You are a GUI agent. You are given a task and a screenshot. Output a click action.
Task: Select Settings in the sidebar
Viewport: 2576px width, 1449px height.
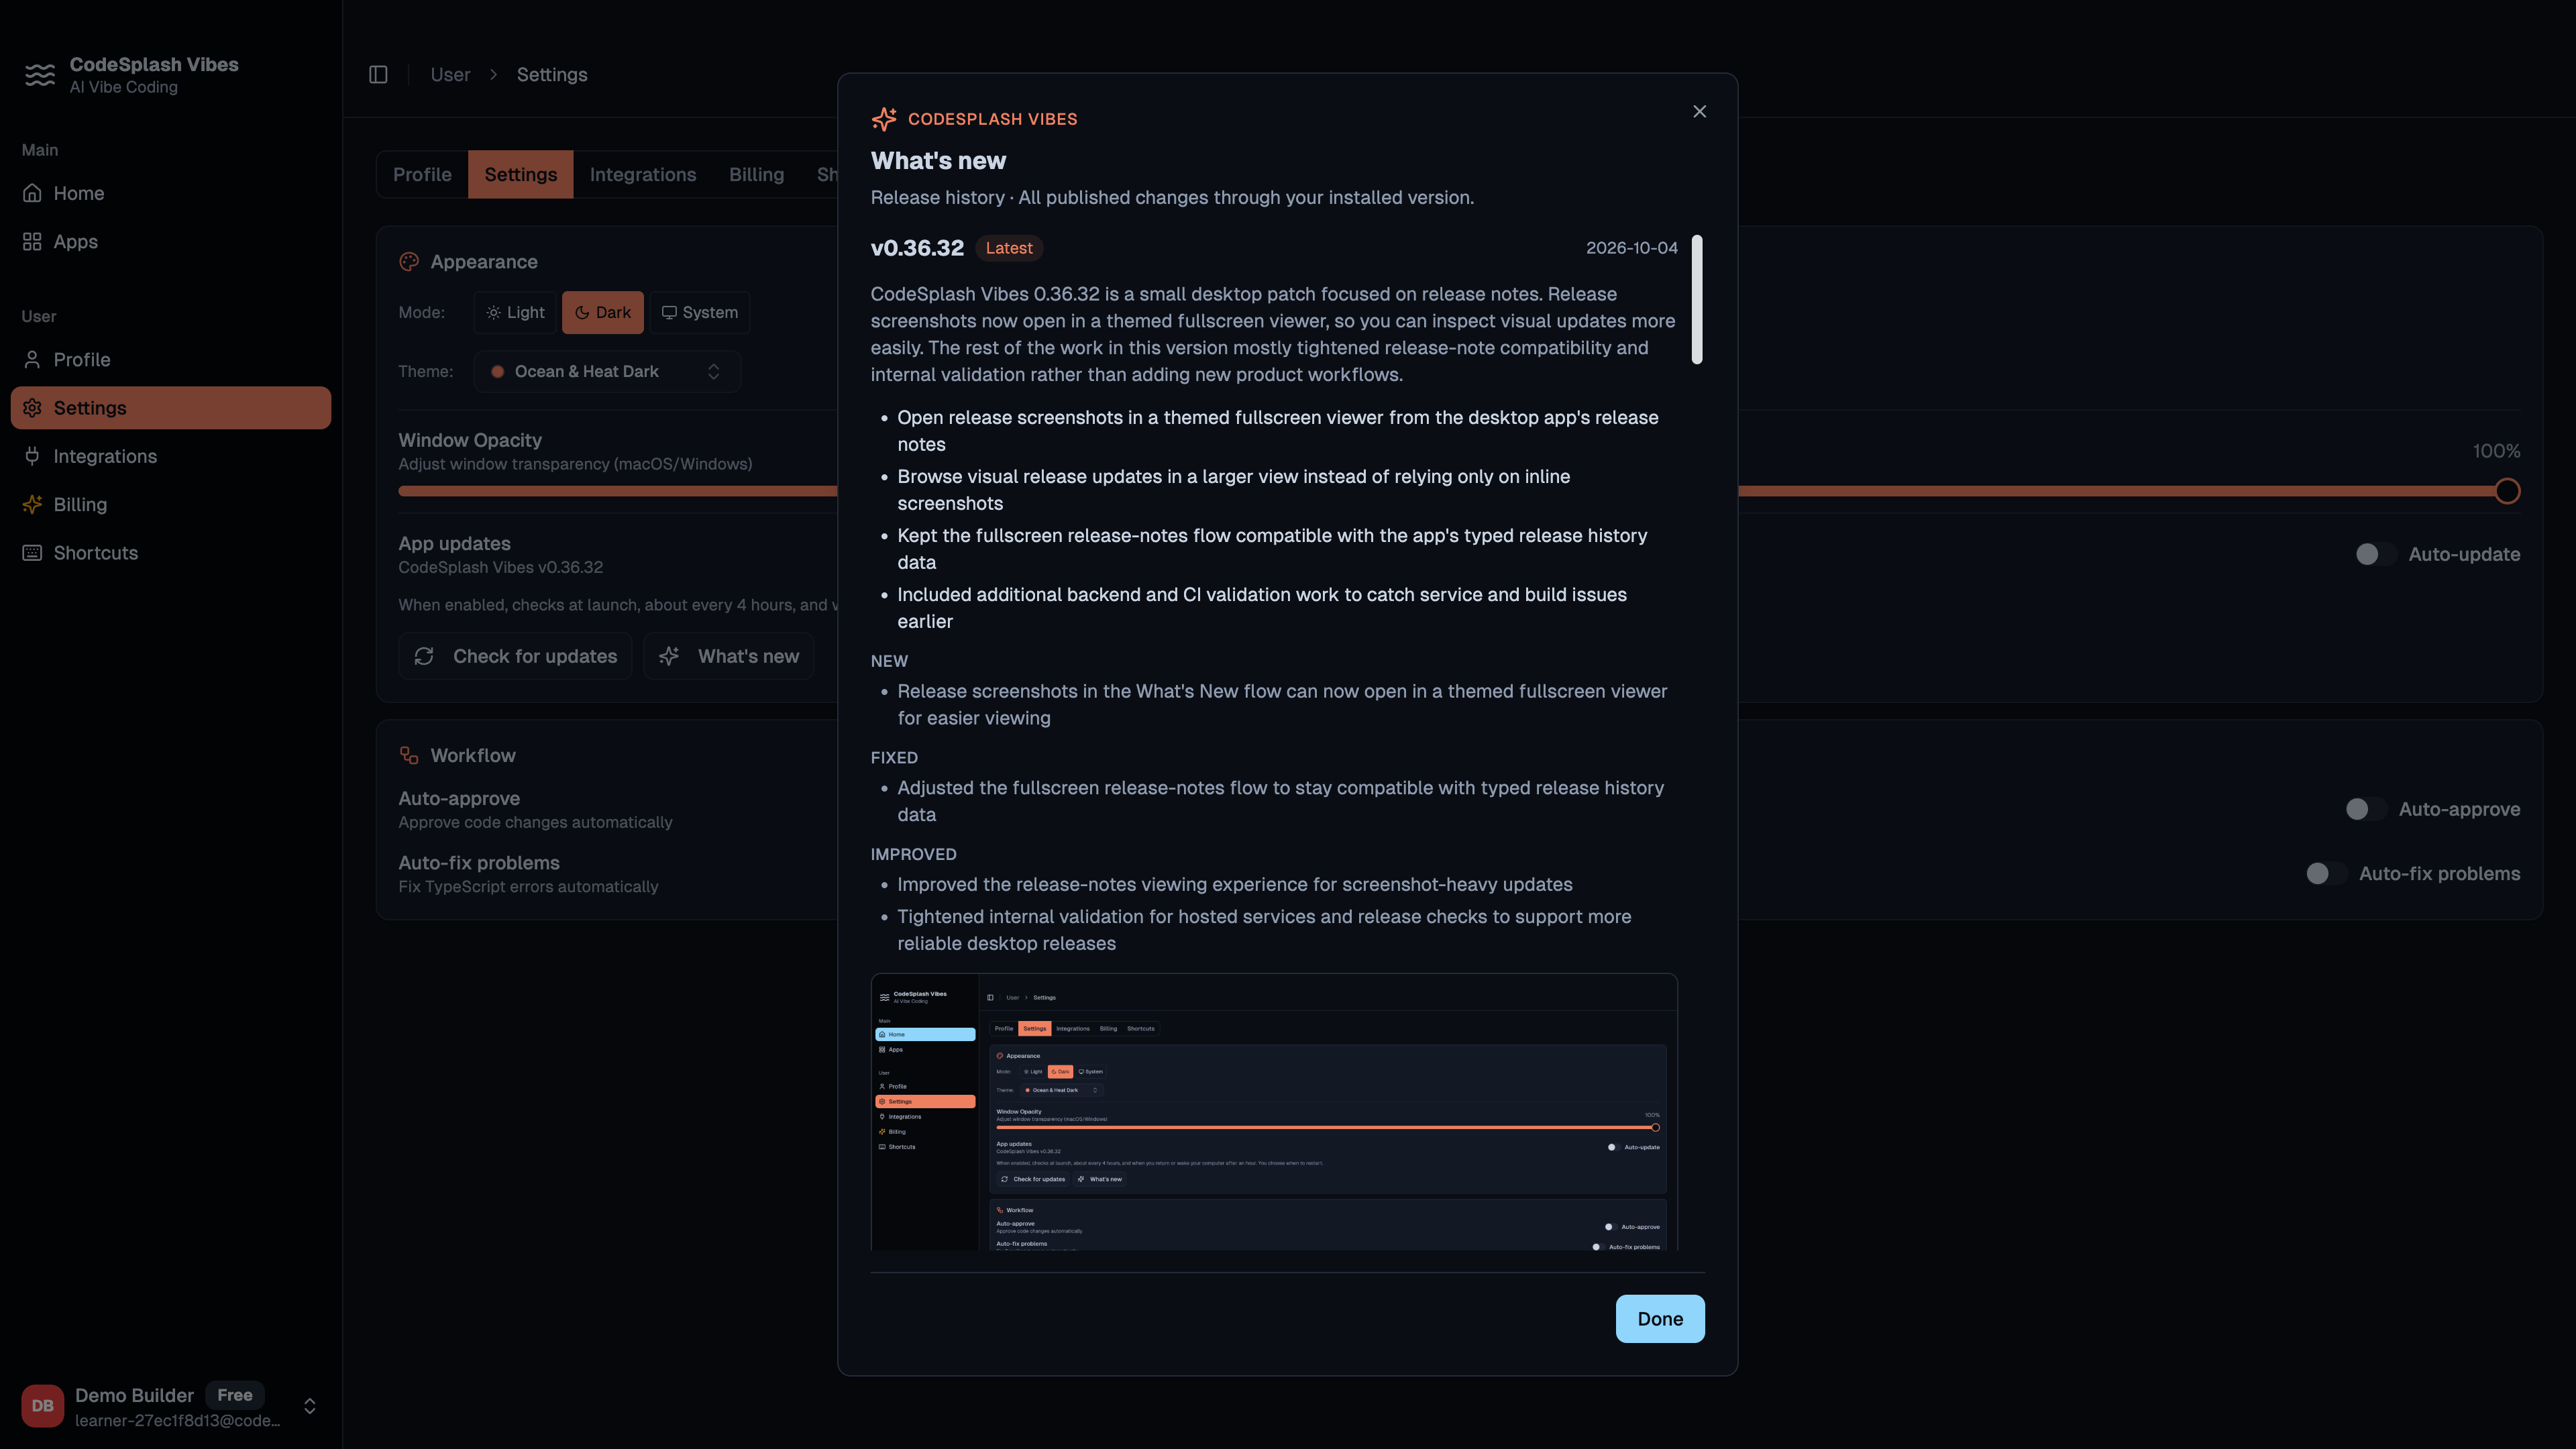171,408
